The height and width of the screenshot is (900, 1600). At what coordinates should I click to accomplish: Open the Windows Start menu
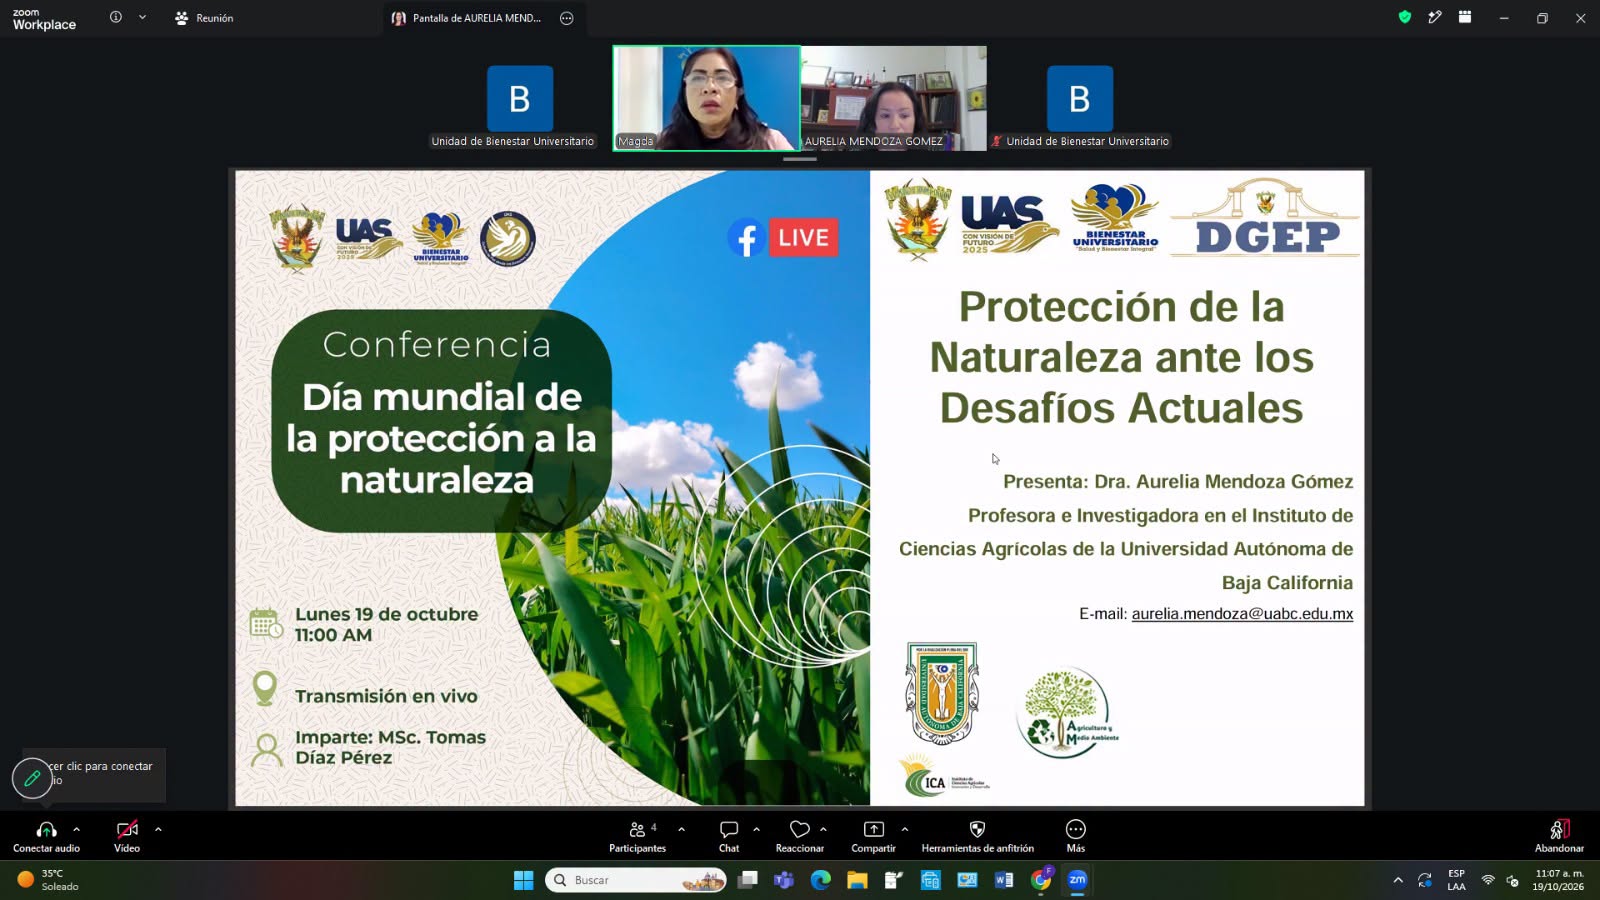tap(523, 880)
